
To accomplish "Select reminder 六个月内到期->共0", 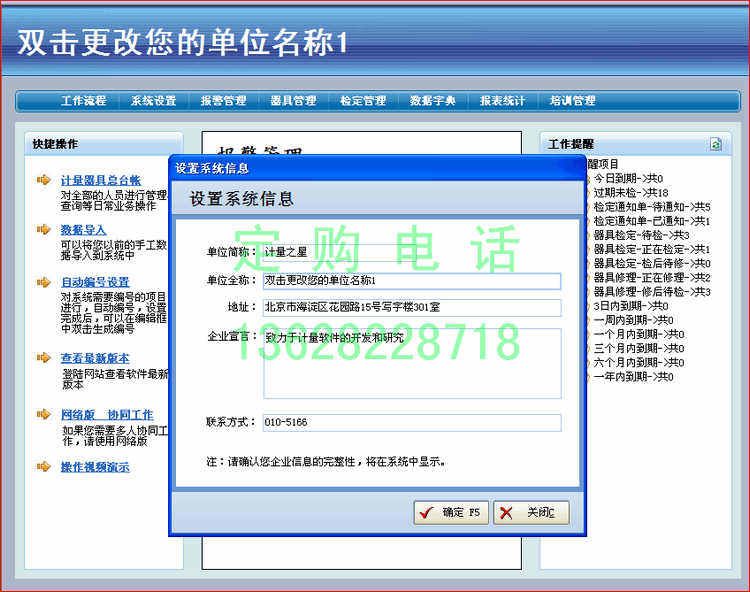I will coord(639,362).
